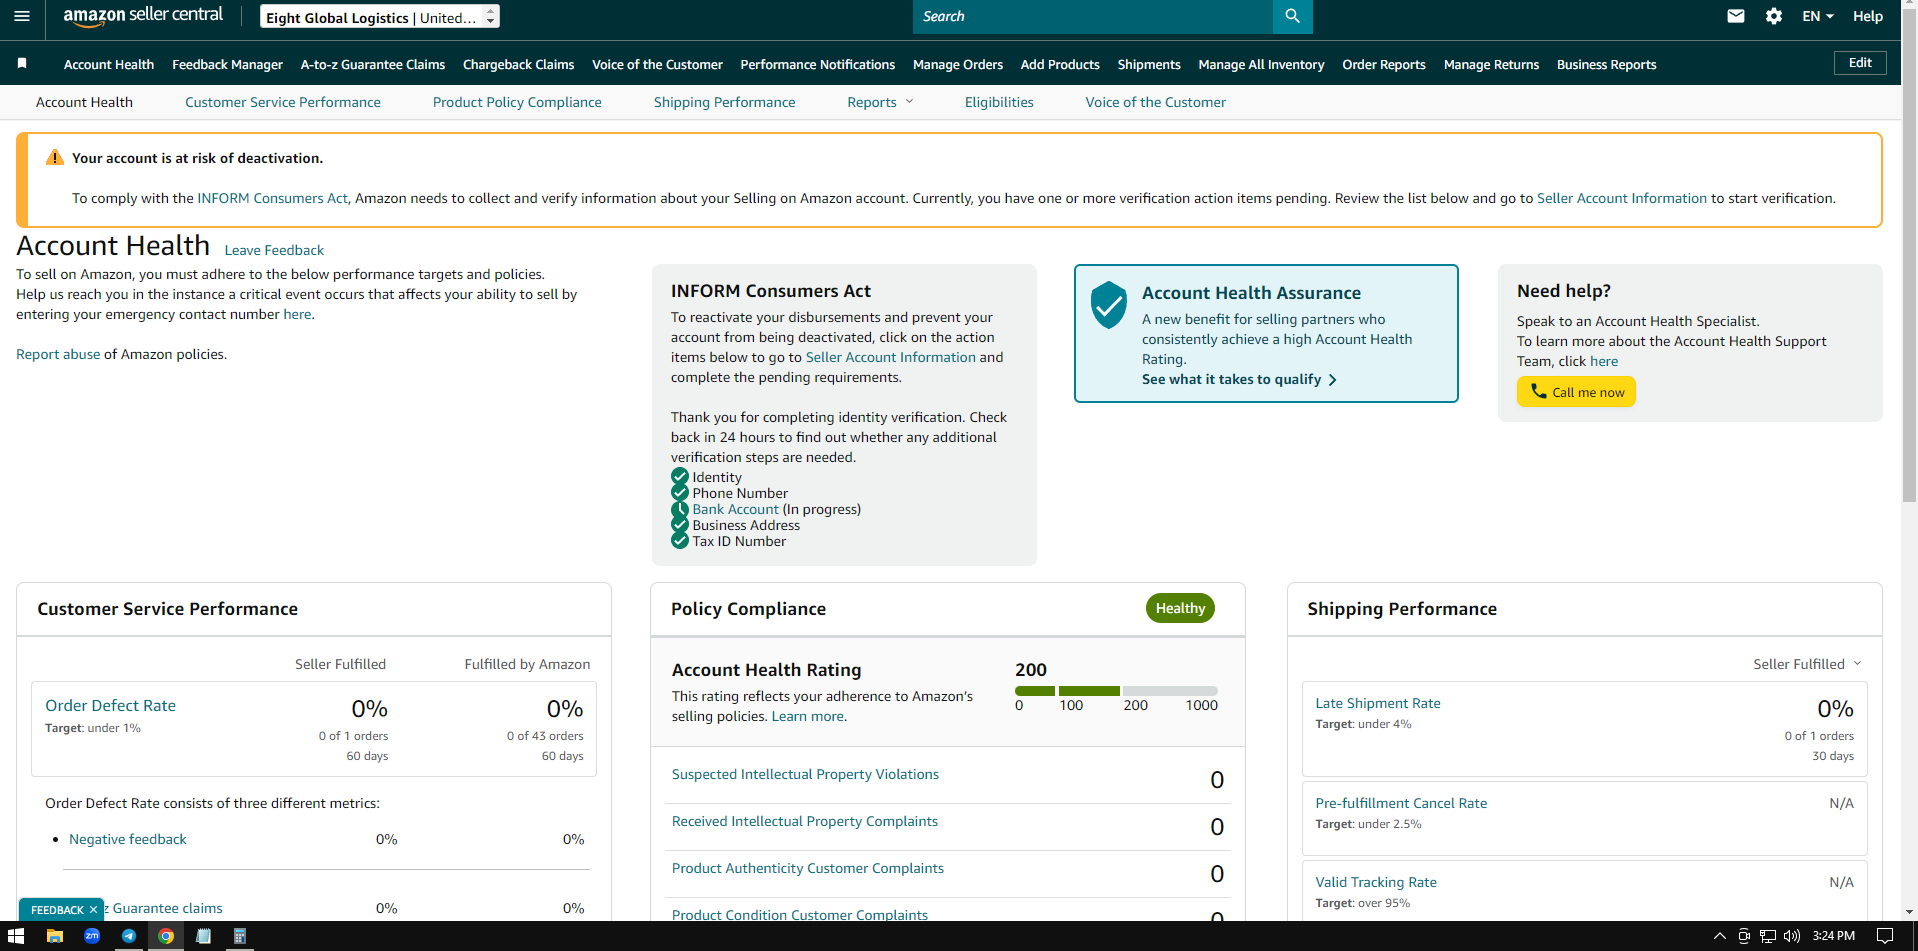The height and width of the screenshot is (951, 1918).
Task: Switch to Product Policy Compliance tab
Action: pyautogui.click(x=517, y=102)
